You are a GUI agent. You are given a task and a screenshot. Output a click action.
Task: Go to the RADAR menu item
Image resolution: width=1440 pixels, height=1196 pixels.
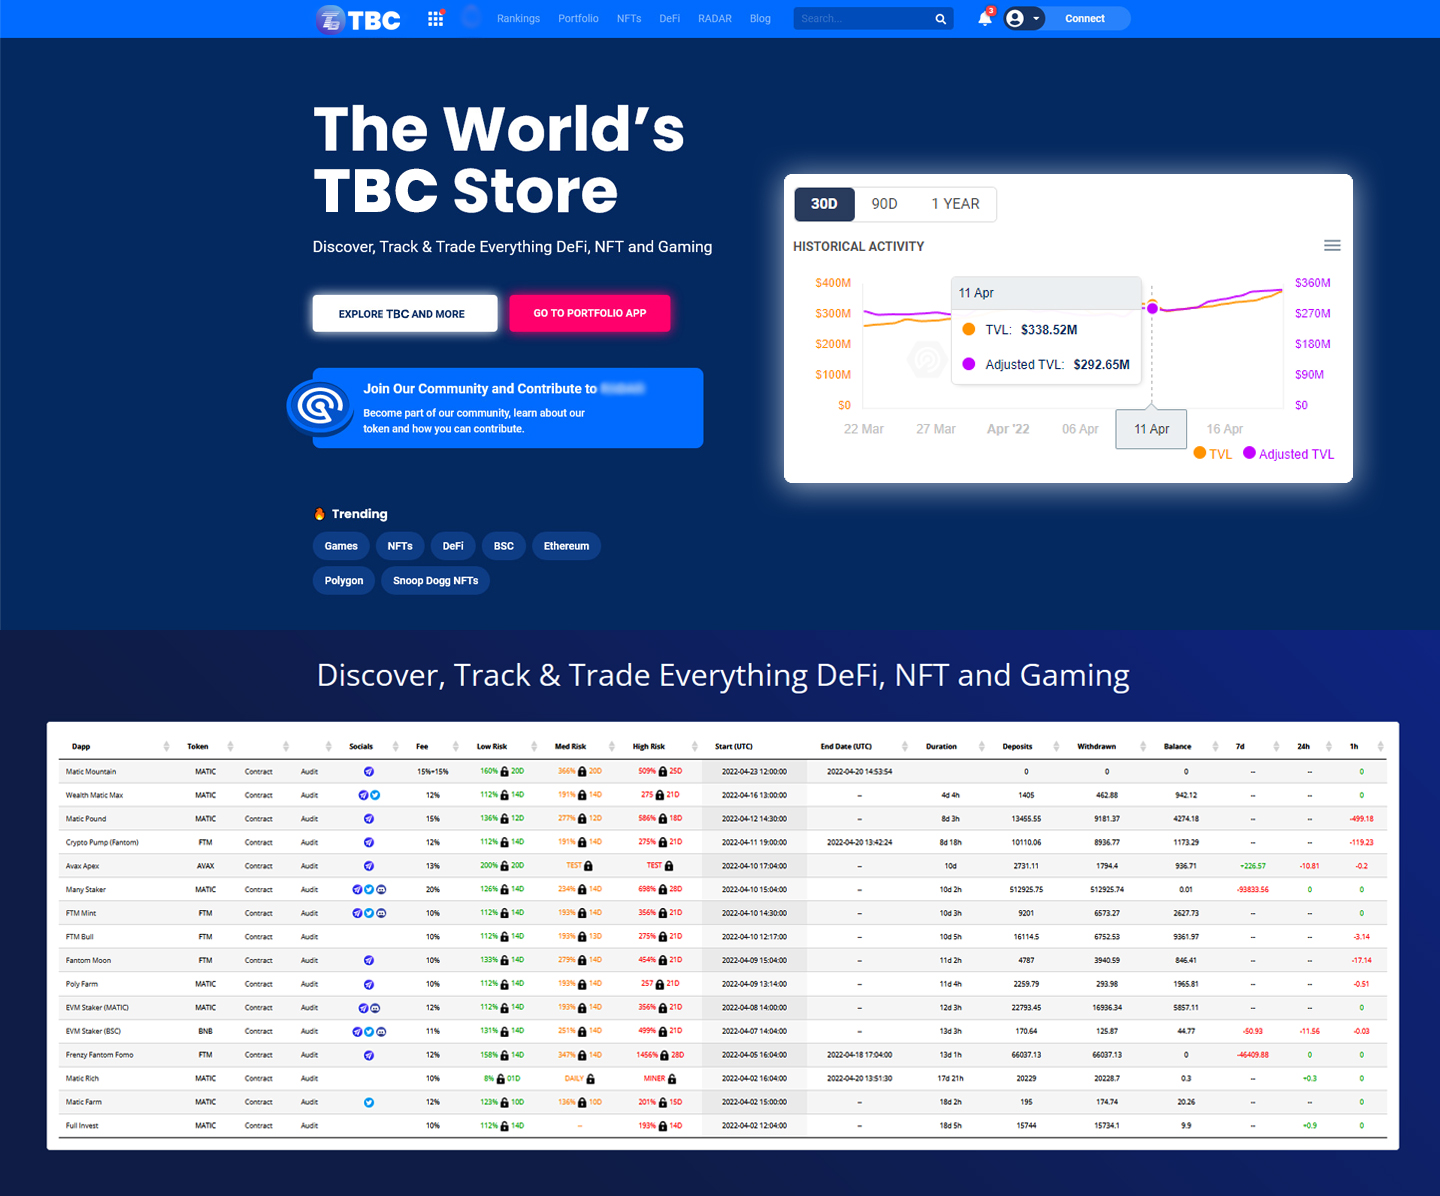pyautogui.click(x=714, y=19)
